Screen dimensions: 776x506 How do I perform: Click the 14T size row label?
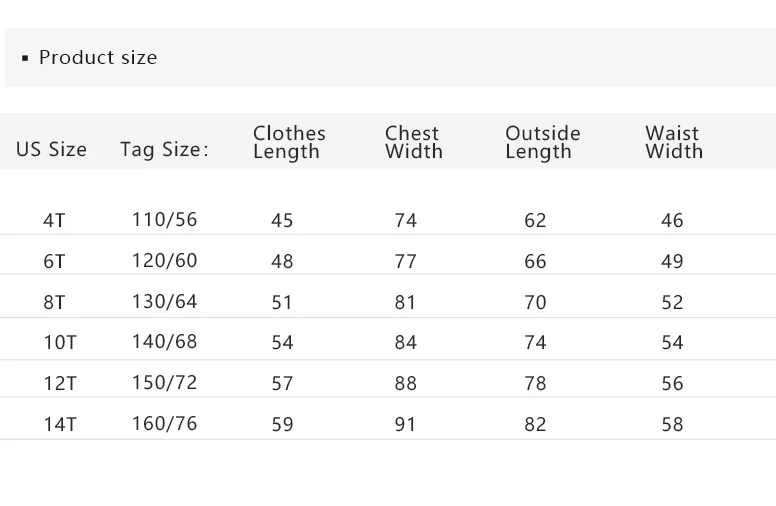tap(60, 425)
